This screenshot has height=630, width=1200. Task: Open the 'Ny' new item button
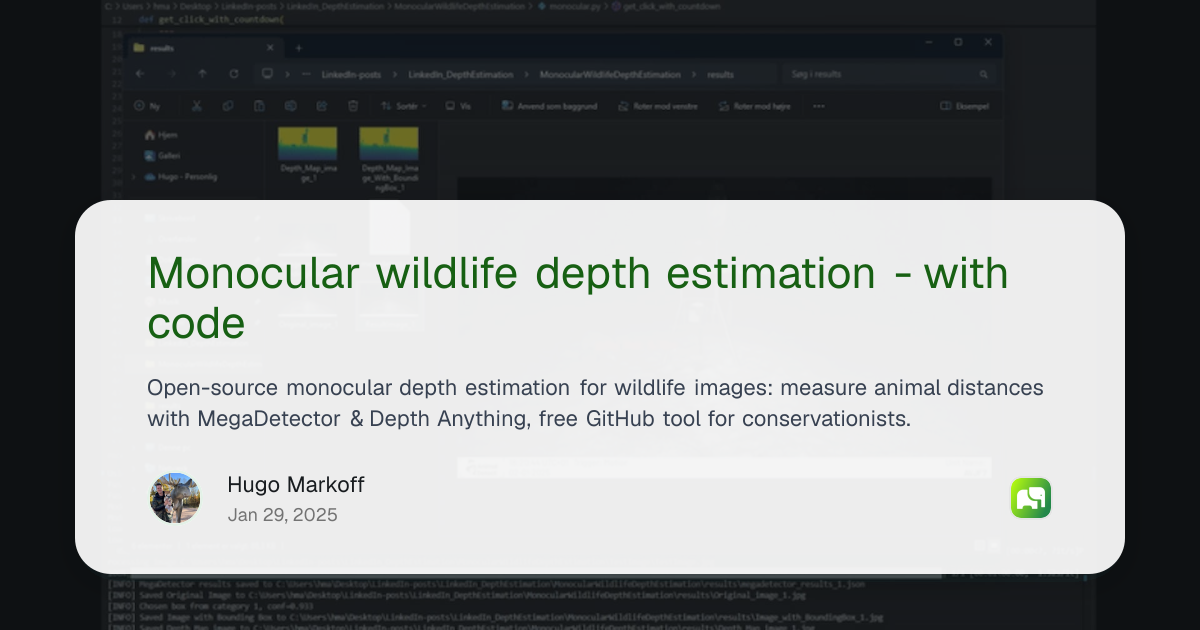tap(147, 106)
